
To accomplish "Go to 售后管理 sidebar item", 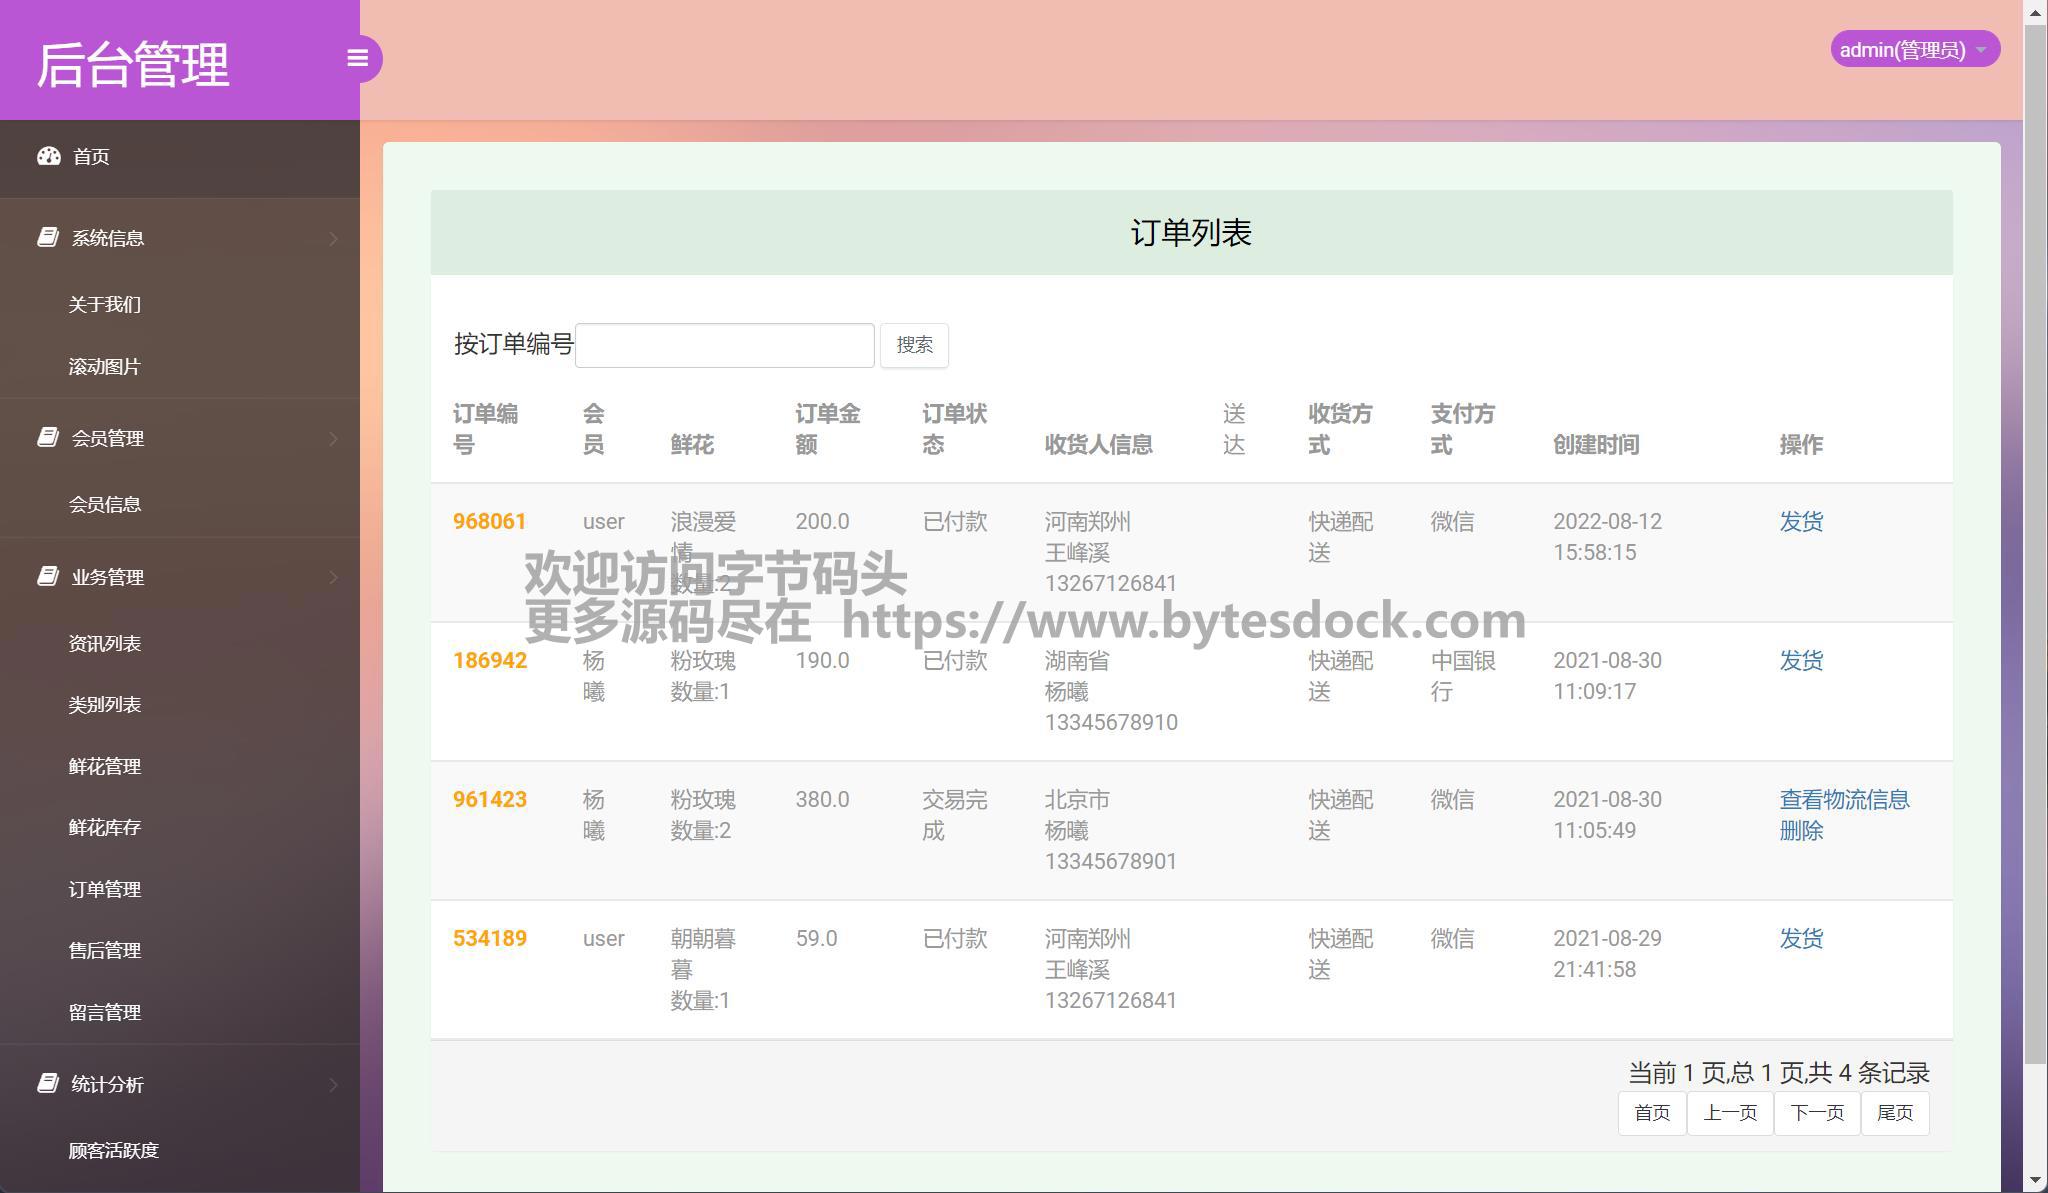I will 105,950.
